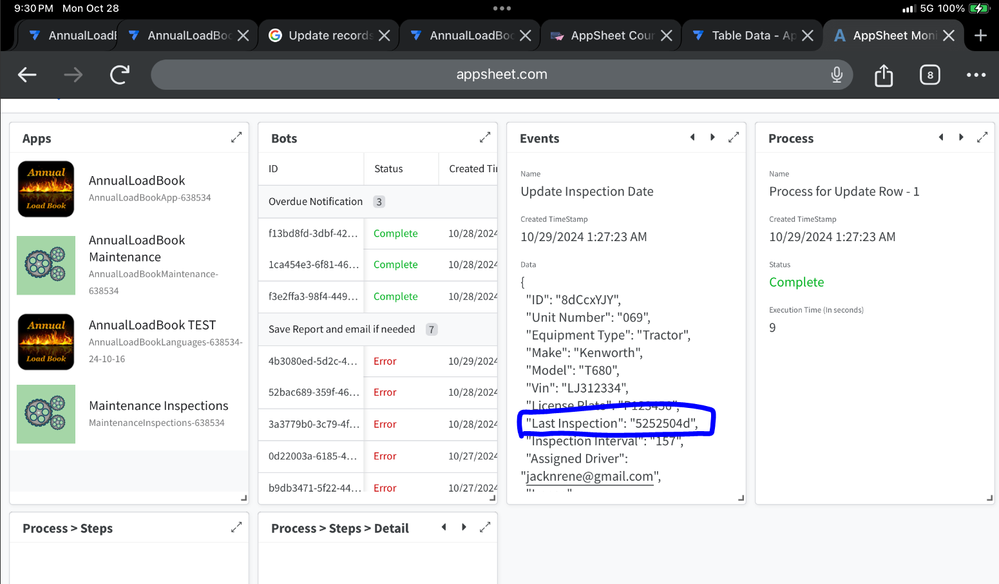Go to previous Process > Steps > Detail item
Viewport: 999px width, 584px height.
(444, 527)
